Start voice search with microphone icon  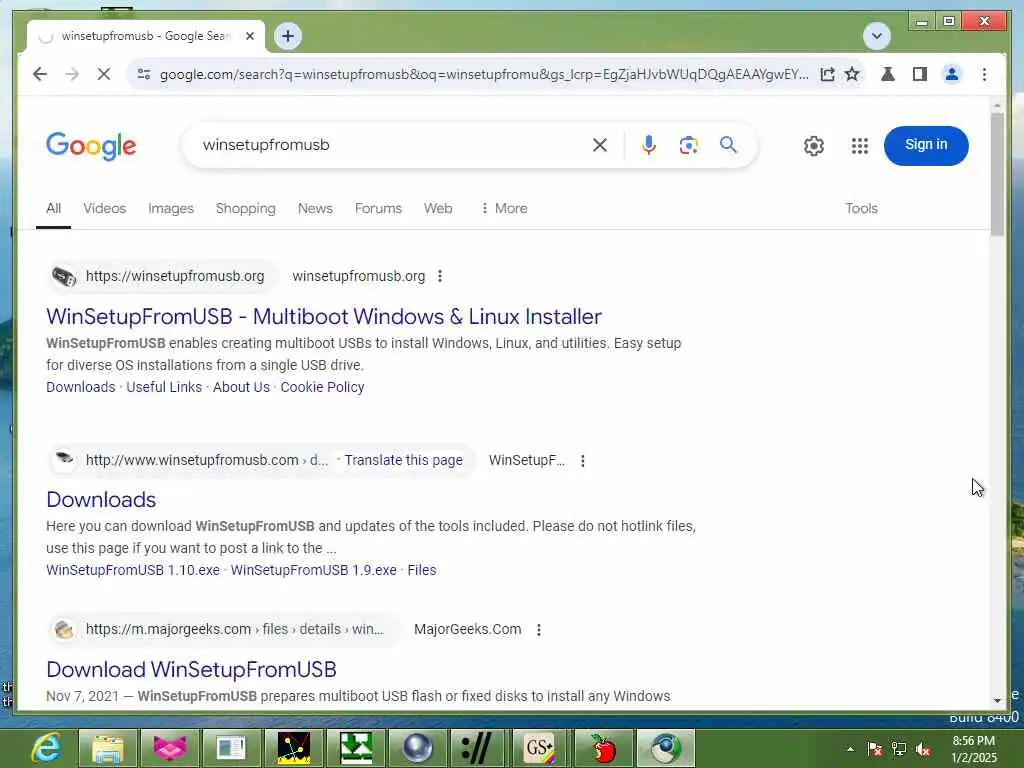point(648,145)
